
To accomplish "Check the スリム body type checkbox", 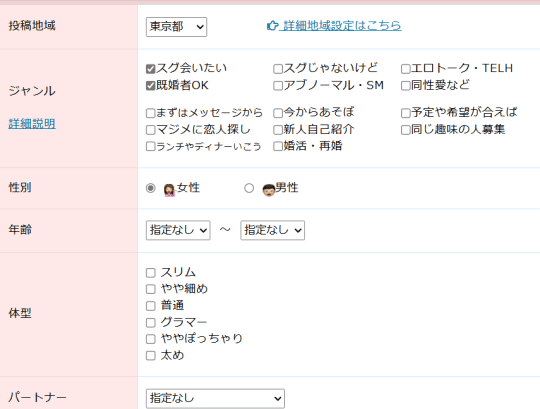I will point(150,273).
